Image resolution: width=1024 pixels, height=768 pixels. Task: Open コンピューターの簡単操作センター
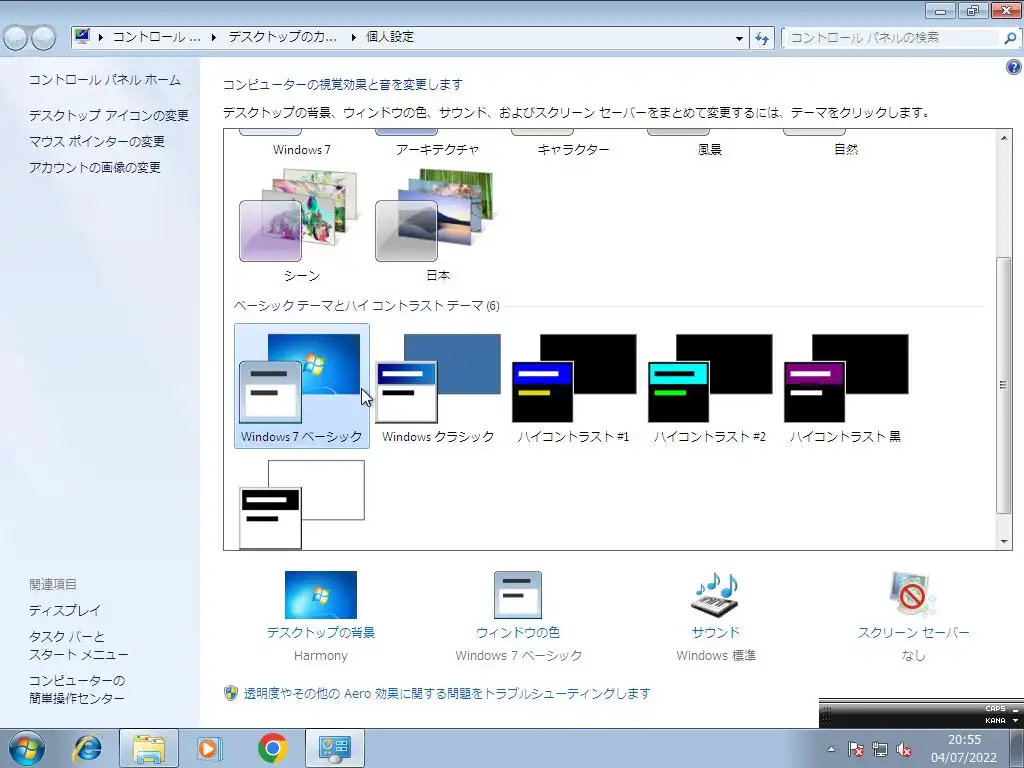point(76,689)
